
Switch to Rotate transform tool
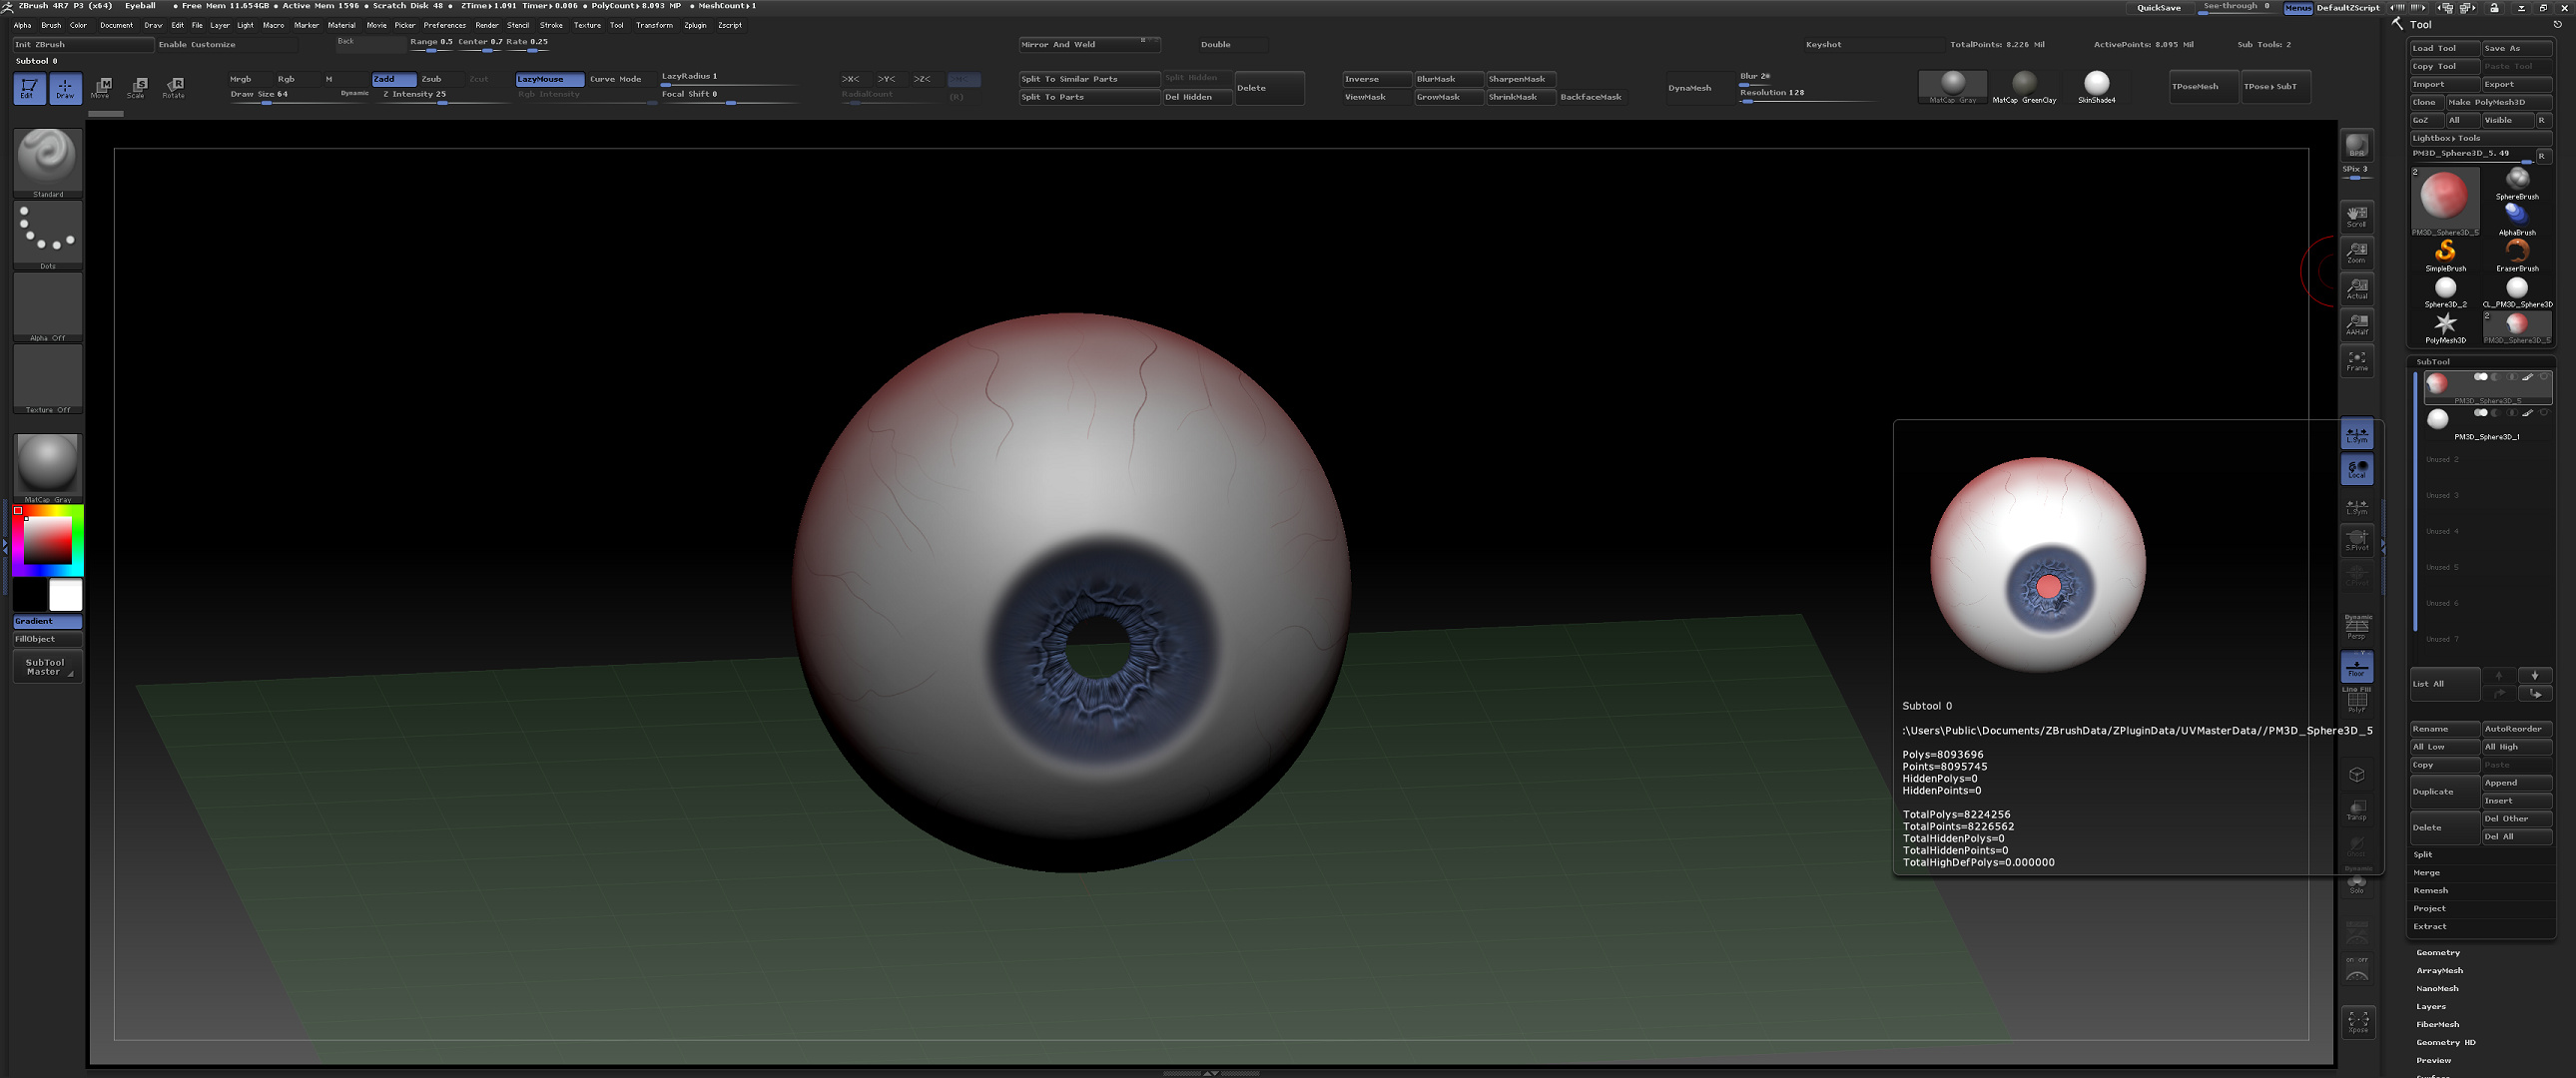pyautogui.click(x=173, y=88)
